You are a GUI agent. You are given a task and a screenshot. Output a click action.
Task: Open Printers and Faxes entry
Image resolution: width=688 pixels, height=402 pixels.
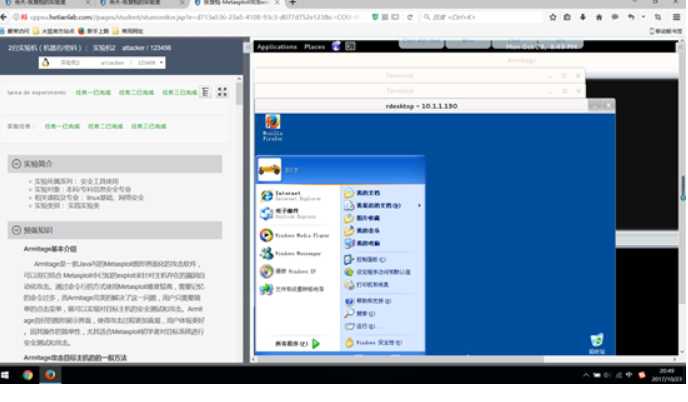tap(367, 284)
